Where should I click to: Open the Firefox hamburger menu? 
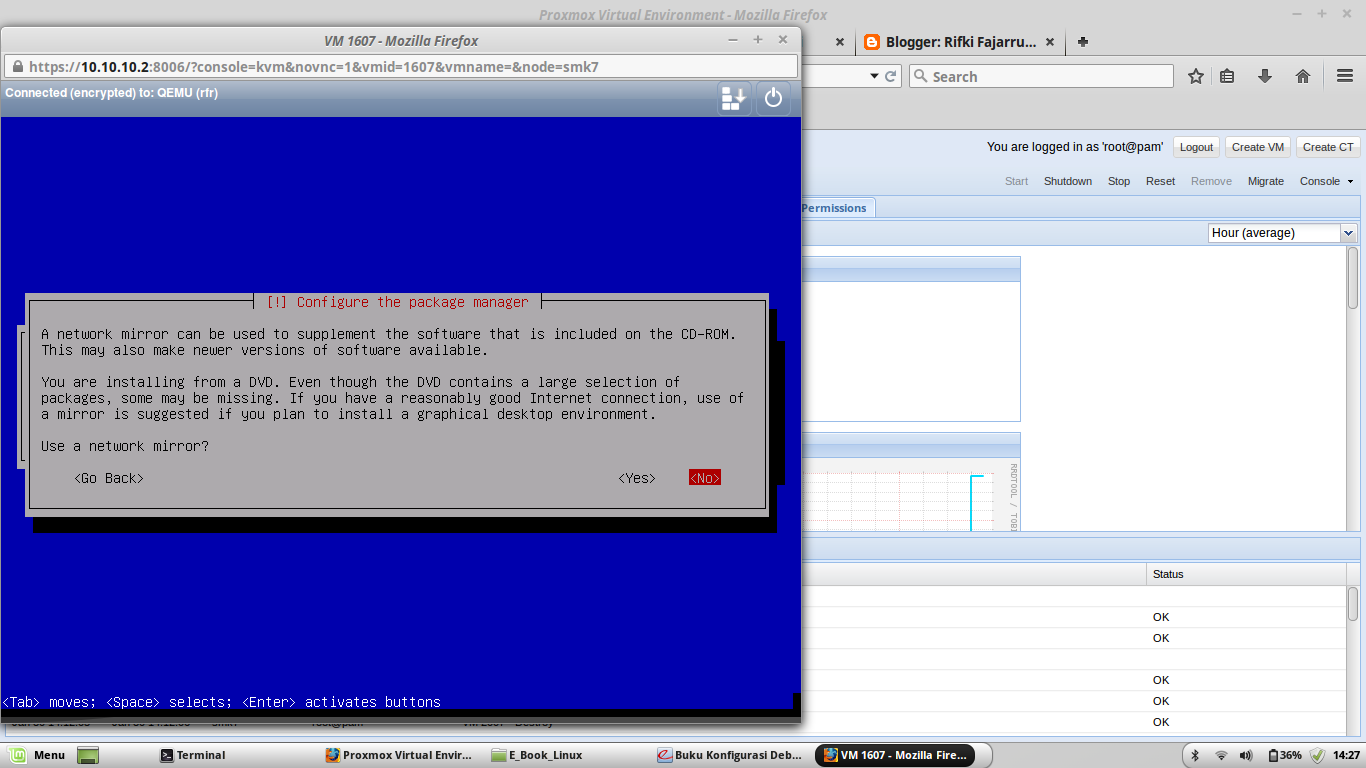1345,76
